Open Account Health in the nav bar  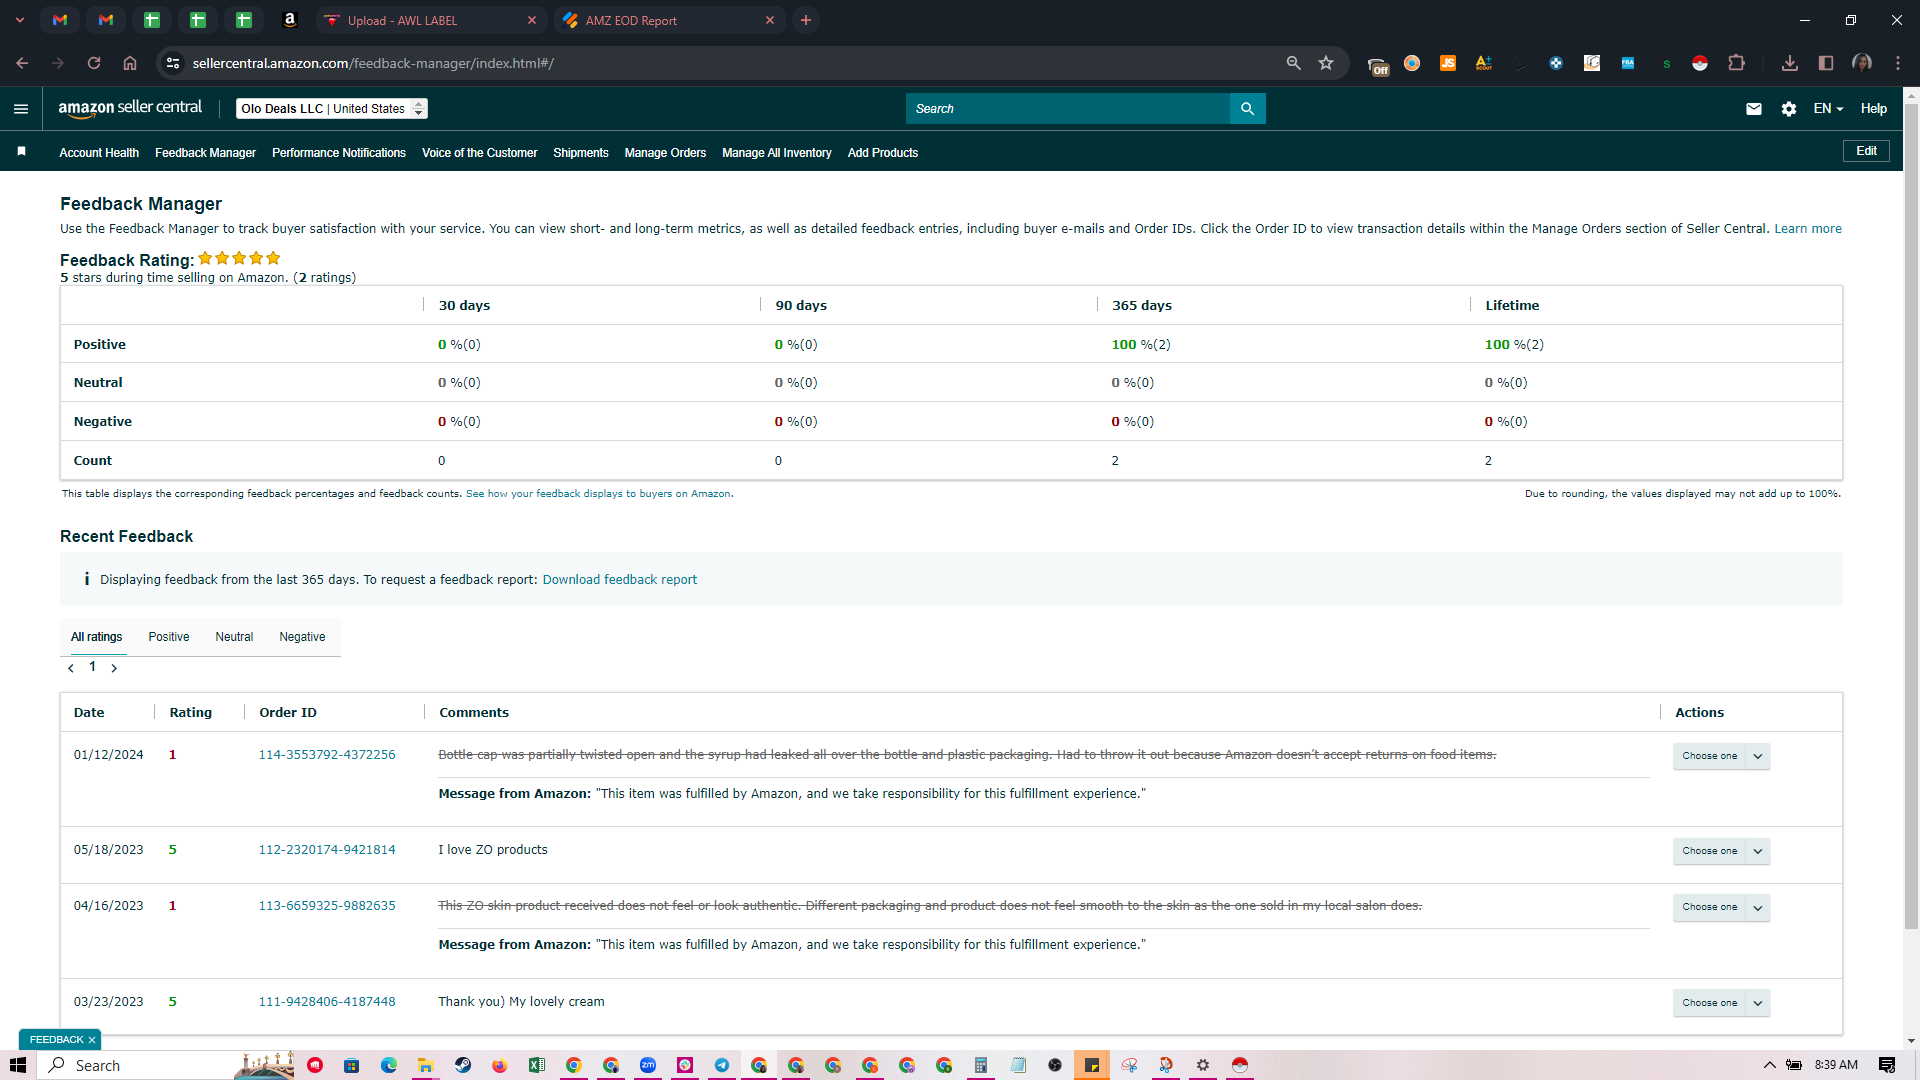[x=99, y=153]
